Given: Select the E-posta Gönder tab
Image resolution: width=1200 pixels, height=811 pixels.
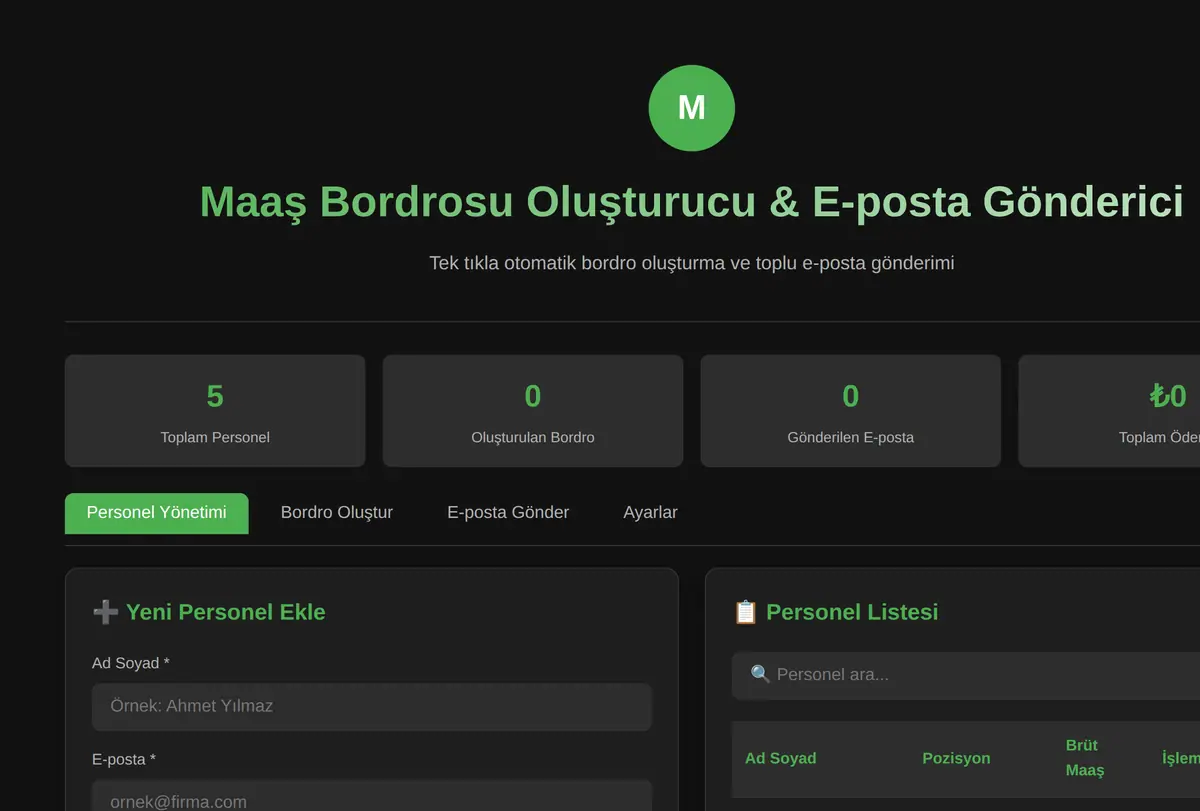Looking at the screenshot, I should coord(508,513).
